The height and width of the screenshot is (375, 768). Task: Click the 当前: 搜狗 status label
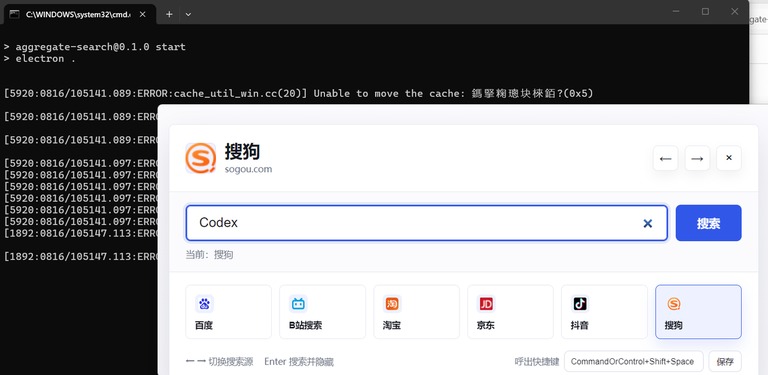coord(209,255)
